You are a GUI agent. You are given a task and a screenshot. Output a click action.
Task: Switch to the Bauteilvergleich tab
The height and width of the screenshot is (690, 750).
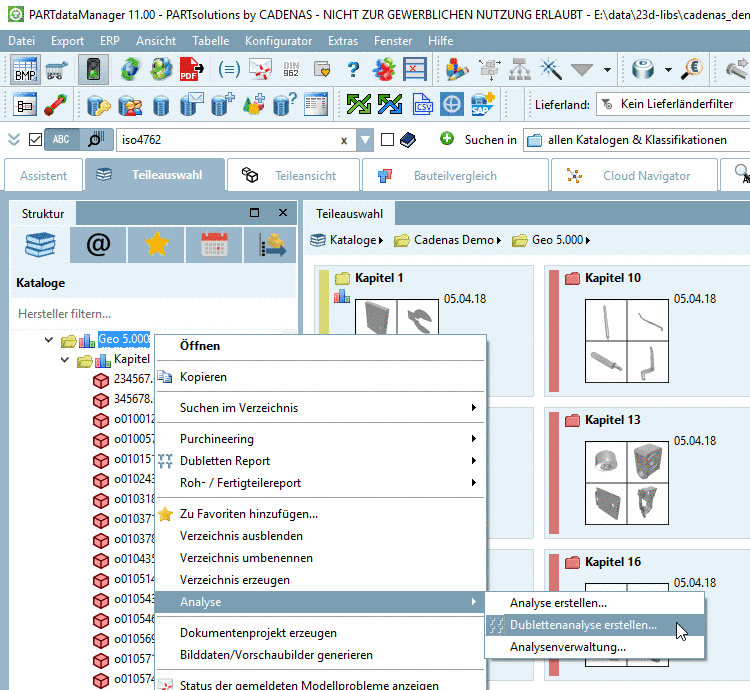coord(455,176)
